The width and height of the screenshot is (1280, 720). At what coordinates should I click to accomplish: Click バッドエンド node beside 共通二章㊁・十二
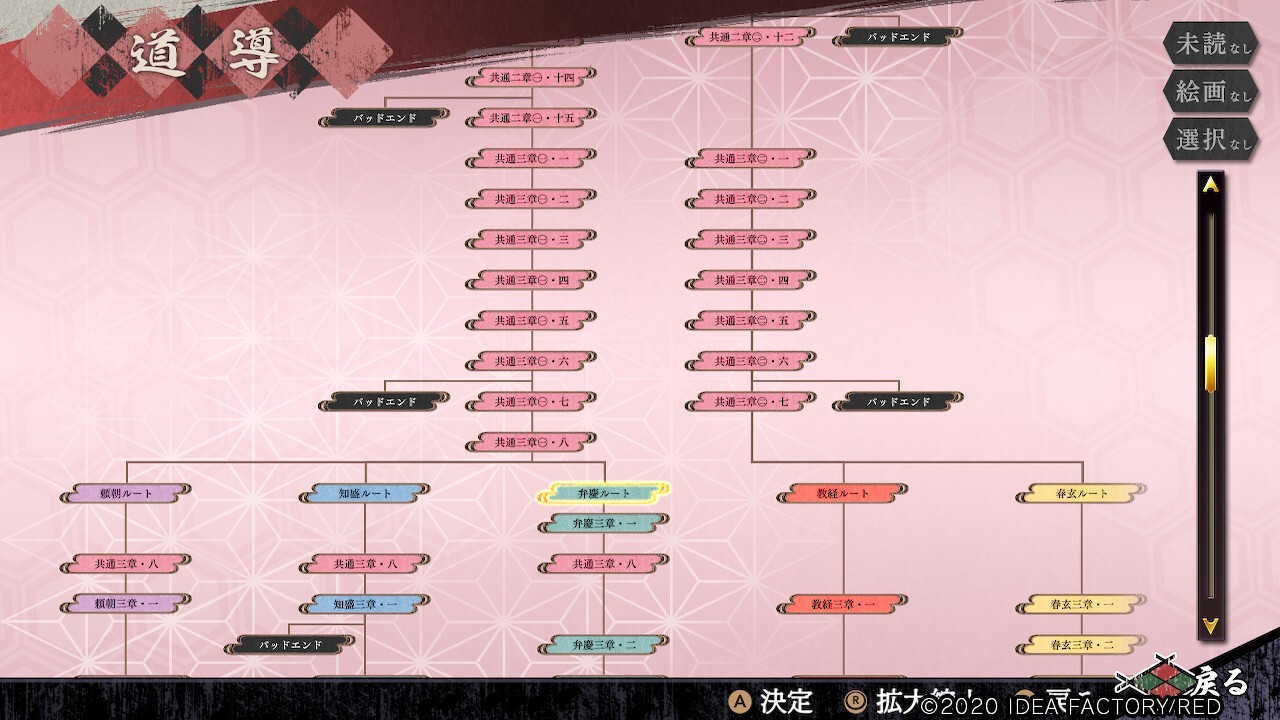[898, 37]
